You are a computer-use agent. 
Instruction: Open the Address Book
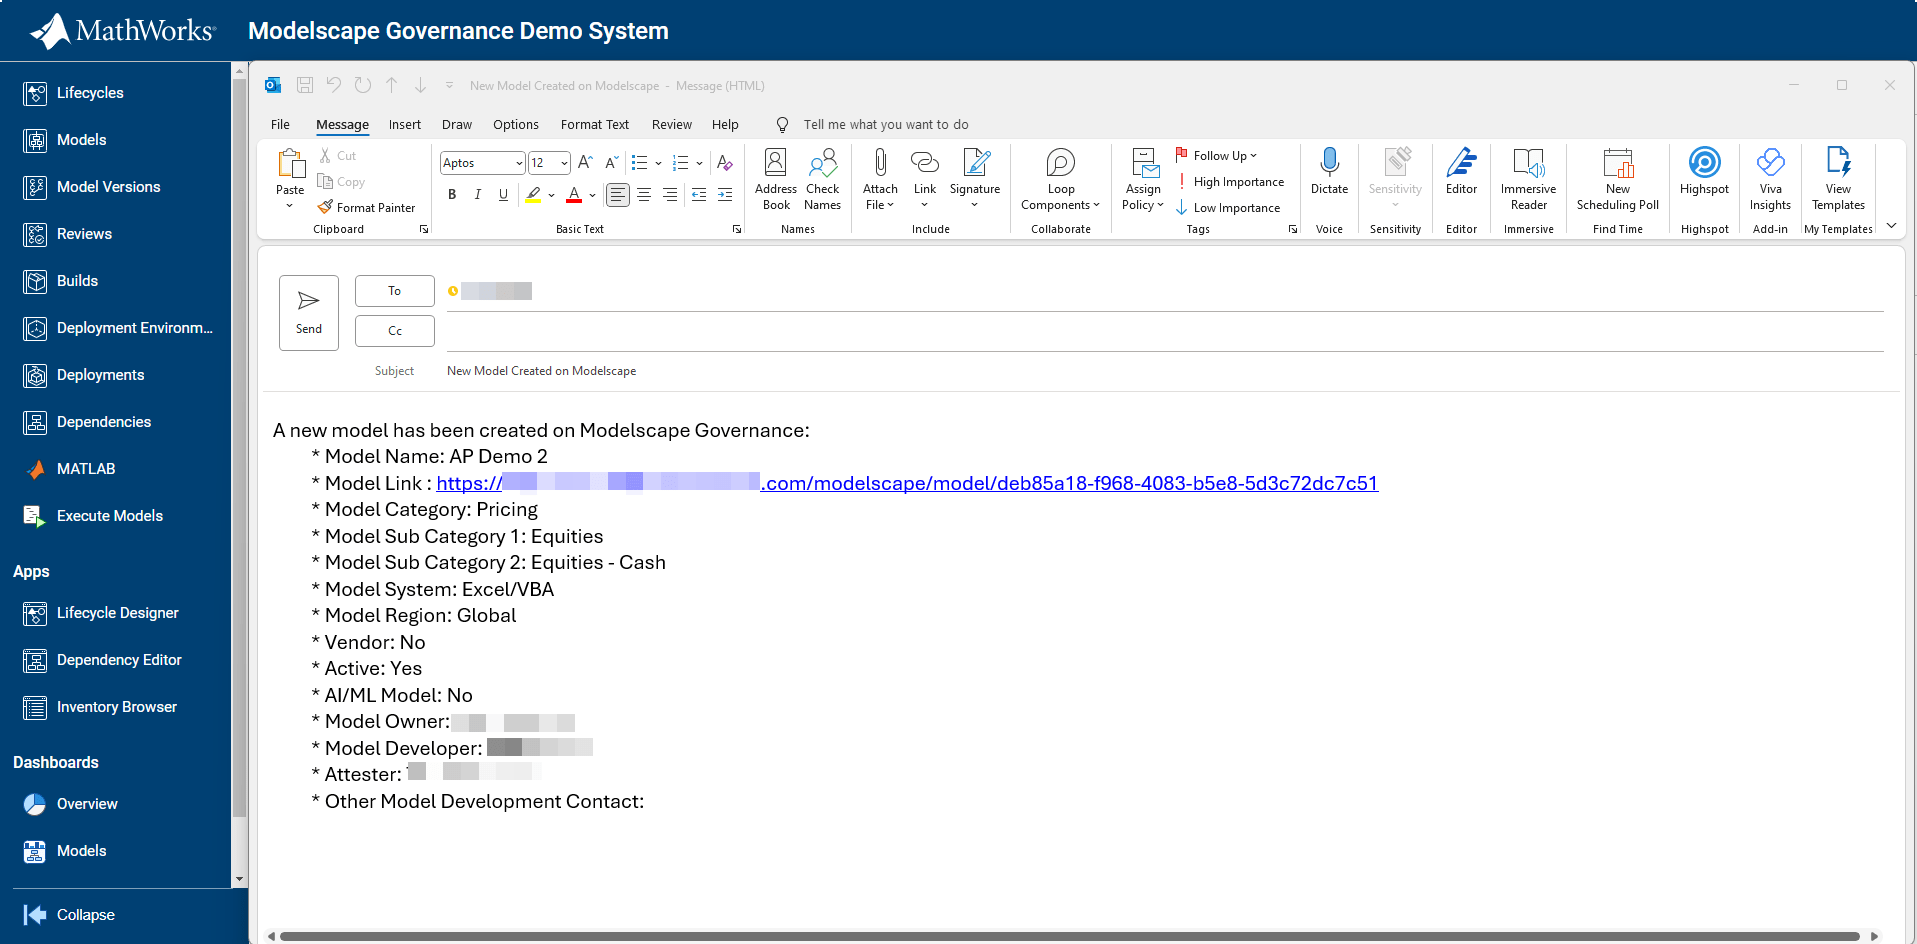tap(776, 180)
